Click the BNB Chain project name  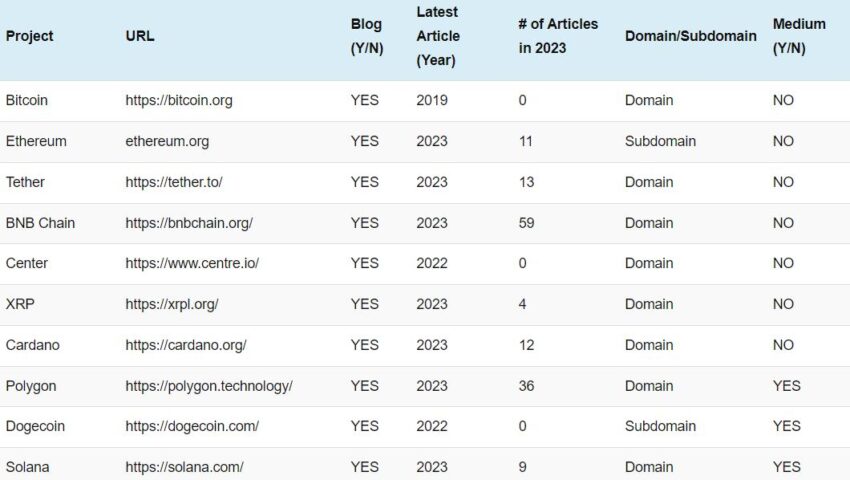point(40,223)
